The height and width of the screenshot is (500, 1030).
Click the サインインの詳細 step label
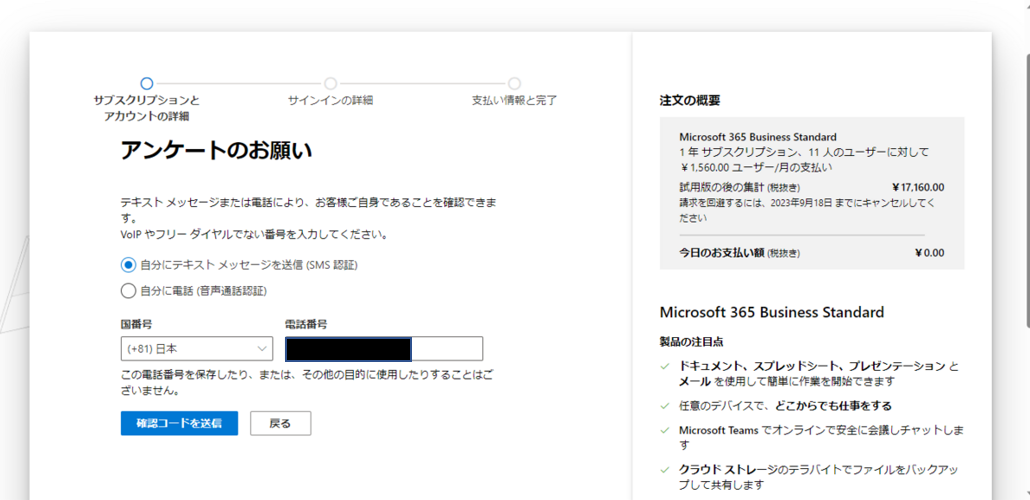click(x=330, y=101)
